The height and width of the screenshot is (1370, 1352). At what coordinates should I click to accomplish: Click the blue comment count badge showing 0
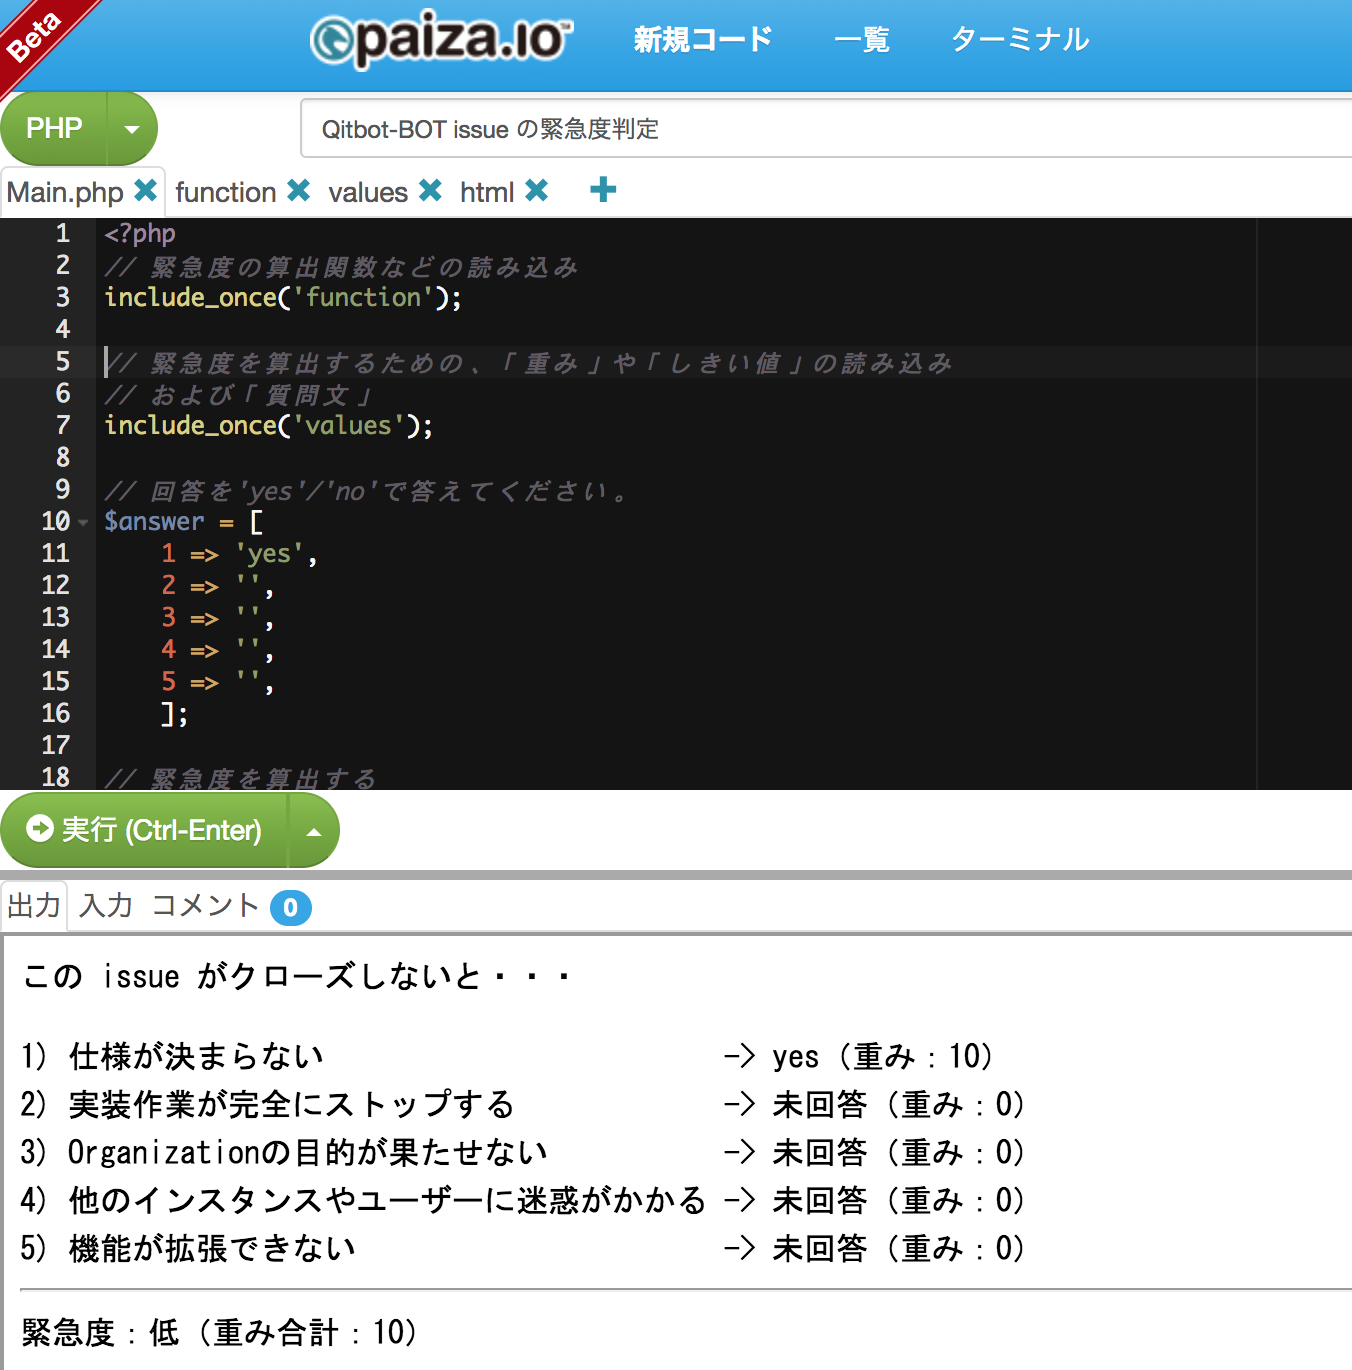coord(291,908)
